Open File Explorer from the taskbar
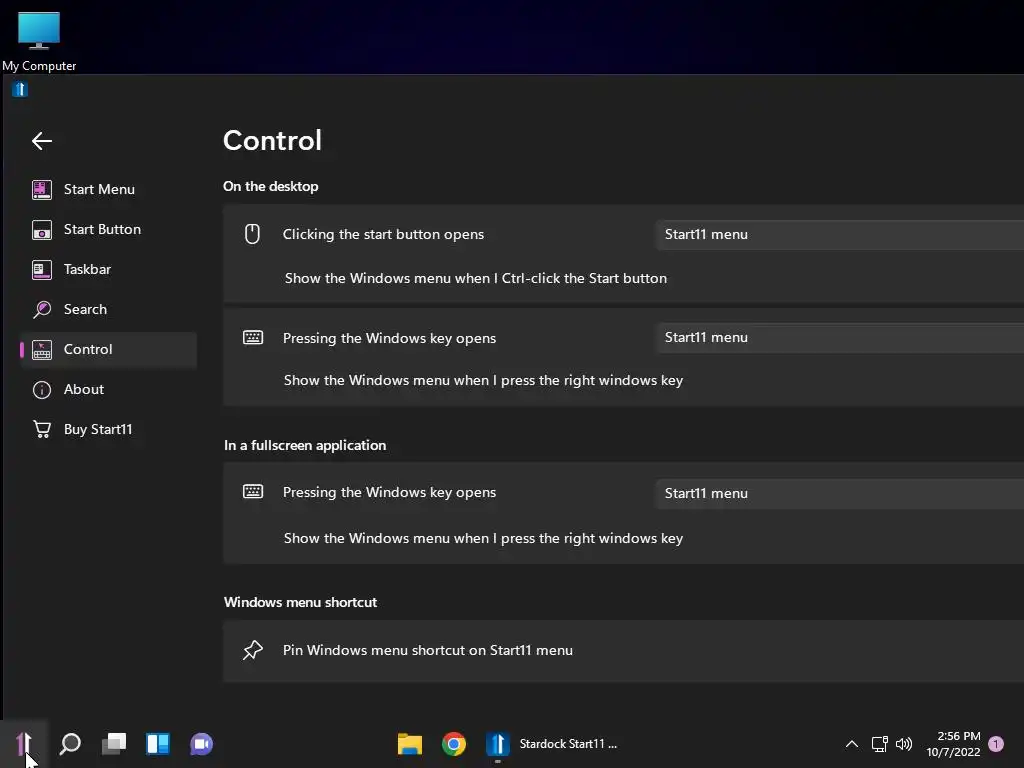This screenshot has height=768, width=1024. 409,744
